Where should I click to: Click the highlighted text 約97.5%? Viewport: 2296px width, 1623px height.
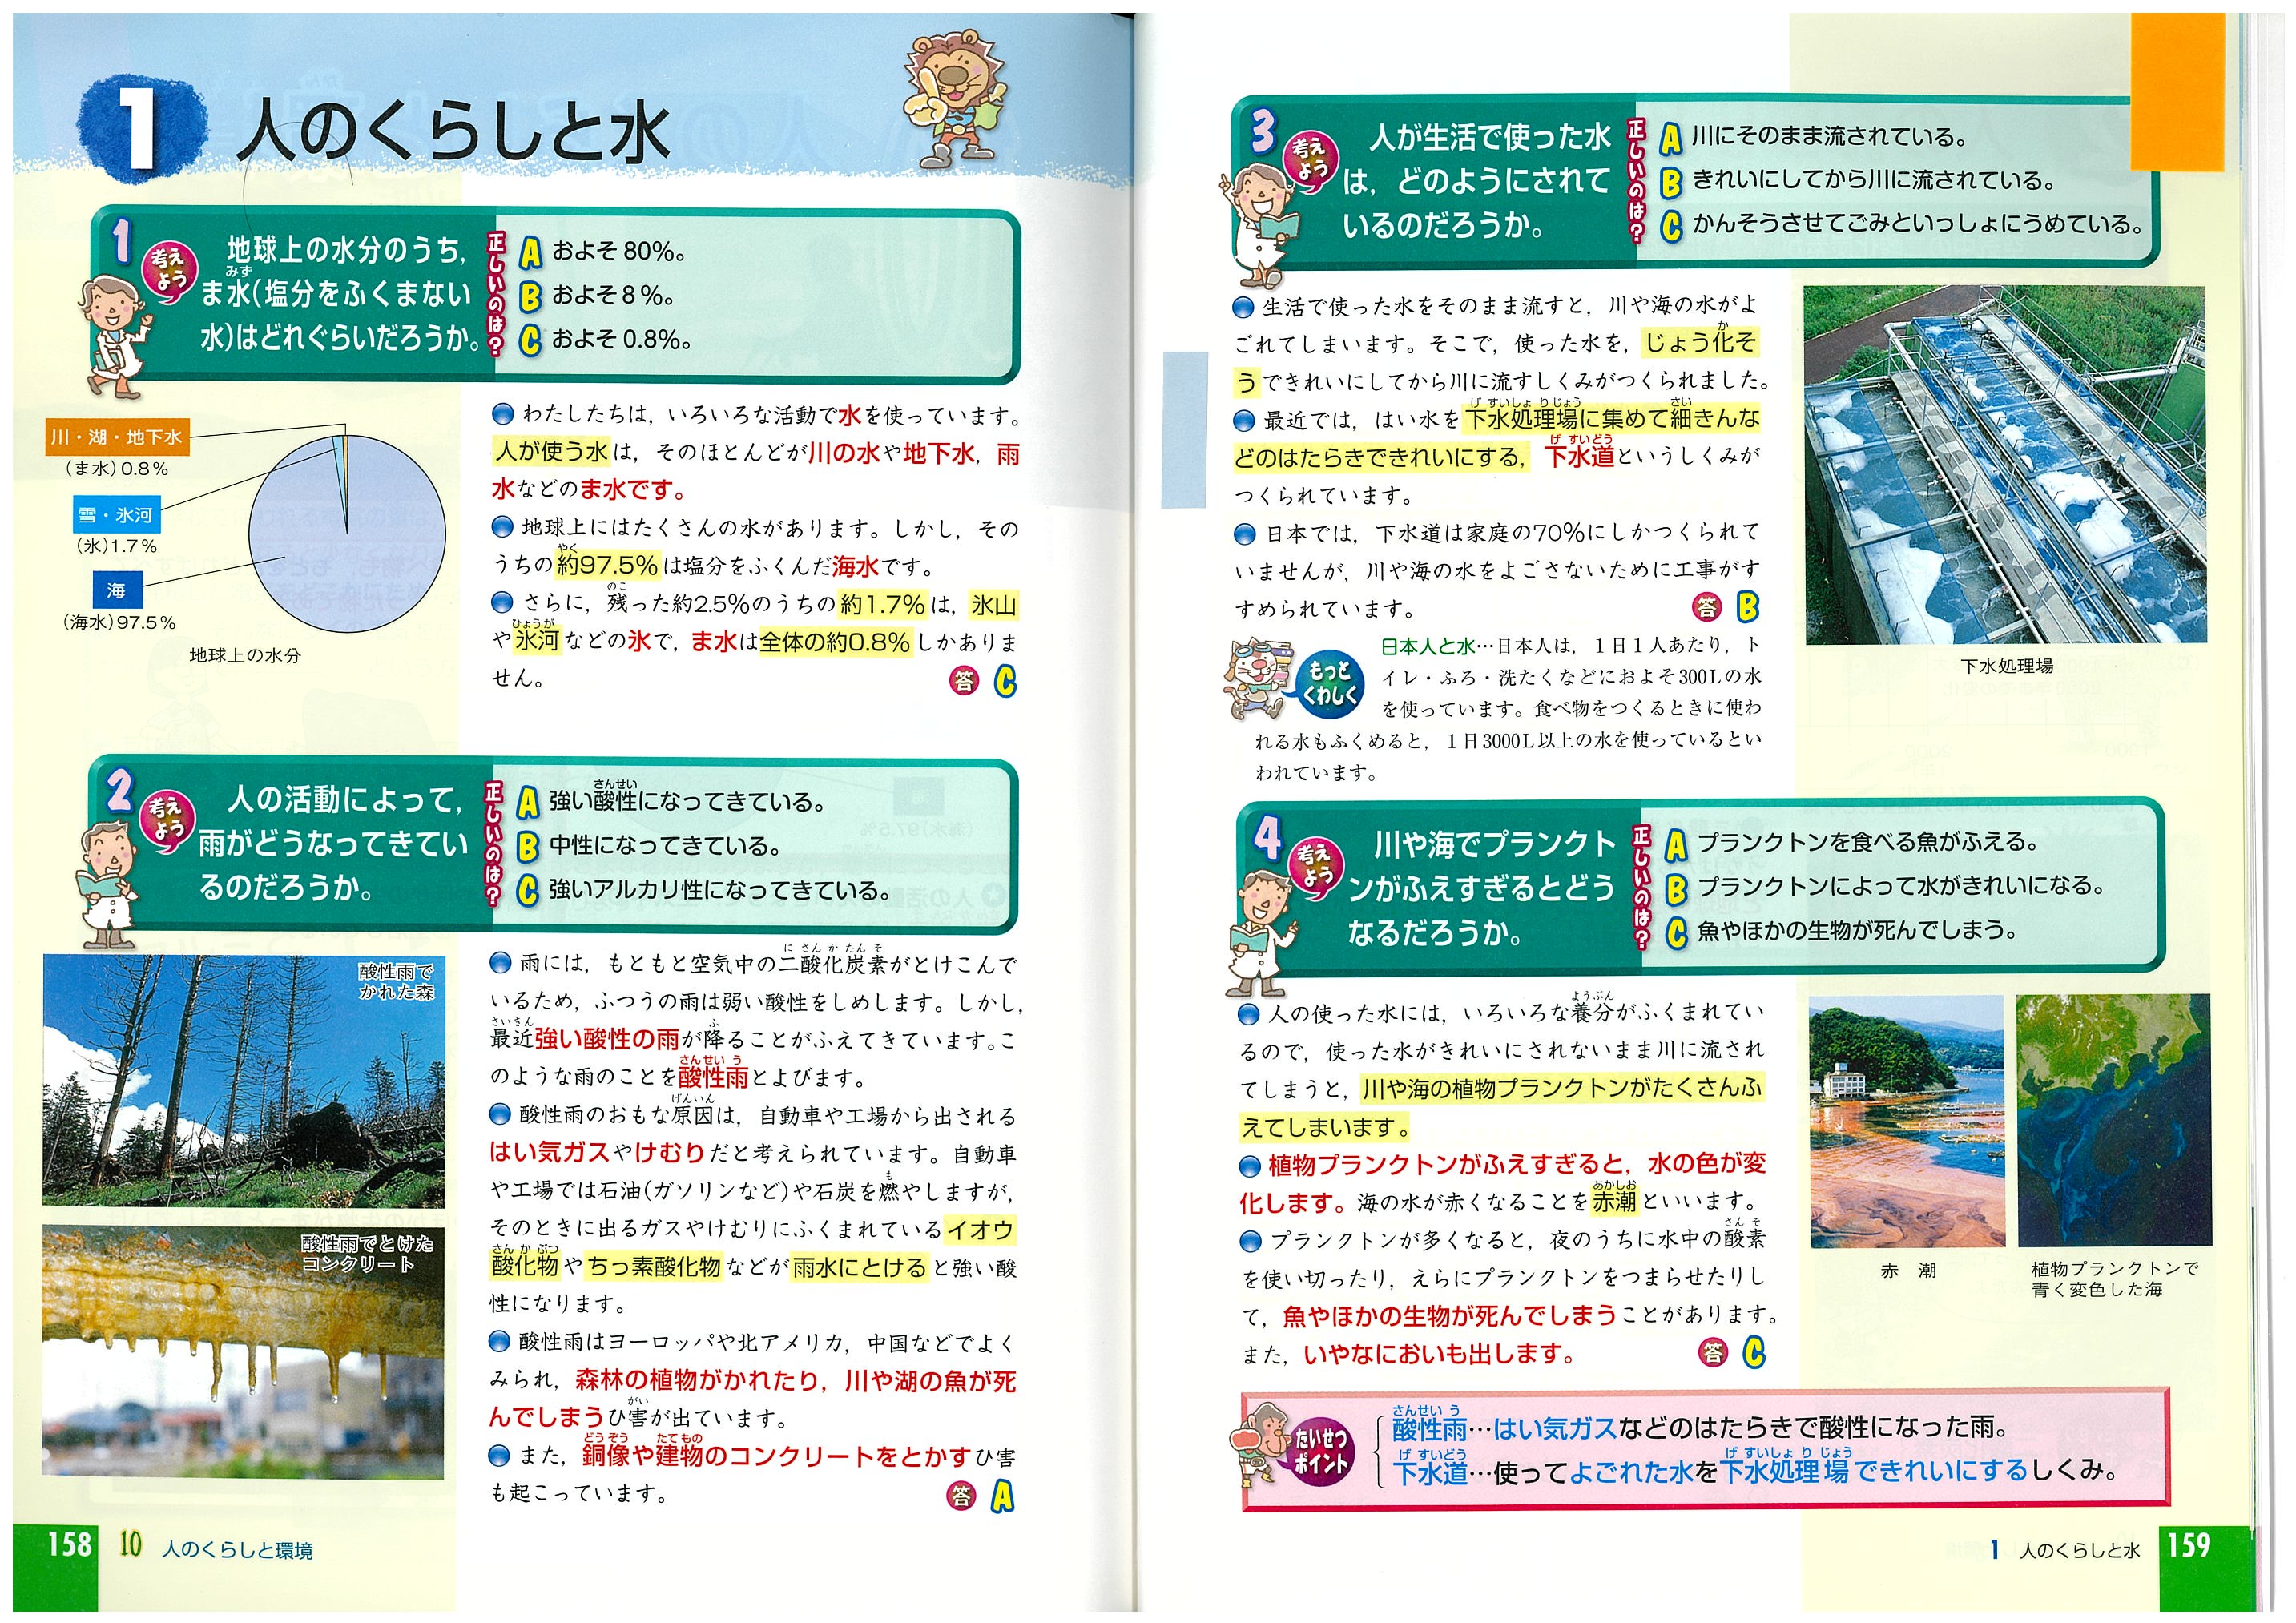(607, 566)
